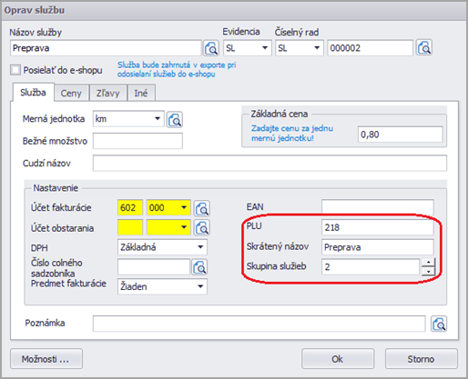This screenshot has height=379, width=468.
Task: Open lookup icon for Číslo colného sadzobníka
Action: click(x=199, y=267)
